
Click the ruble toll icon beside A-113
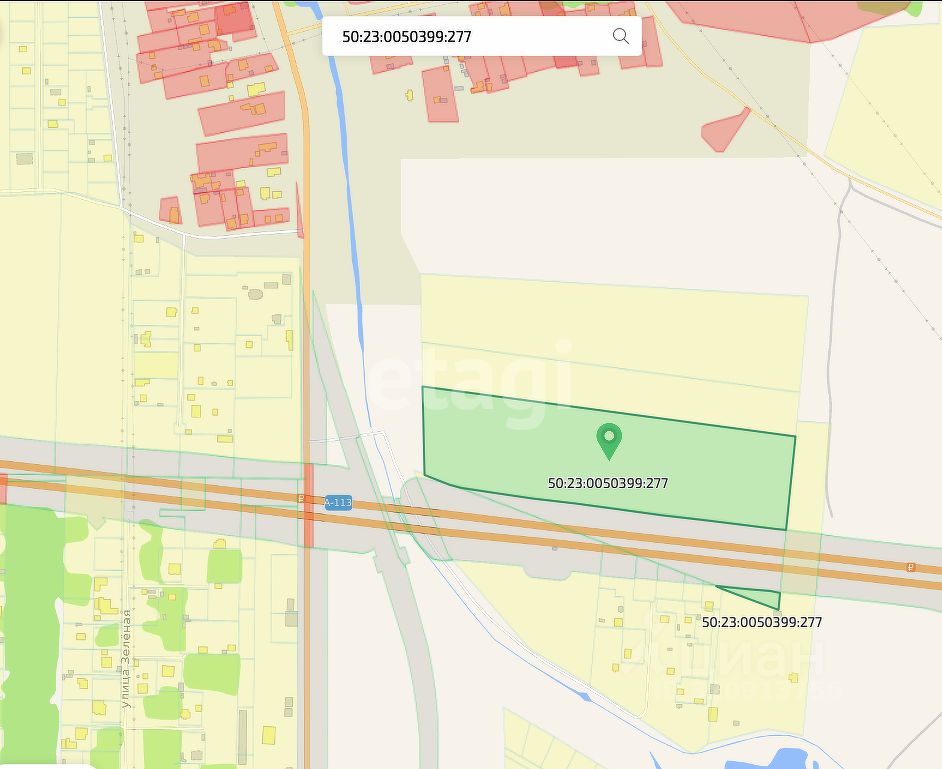point(301,498)
